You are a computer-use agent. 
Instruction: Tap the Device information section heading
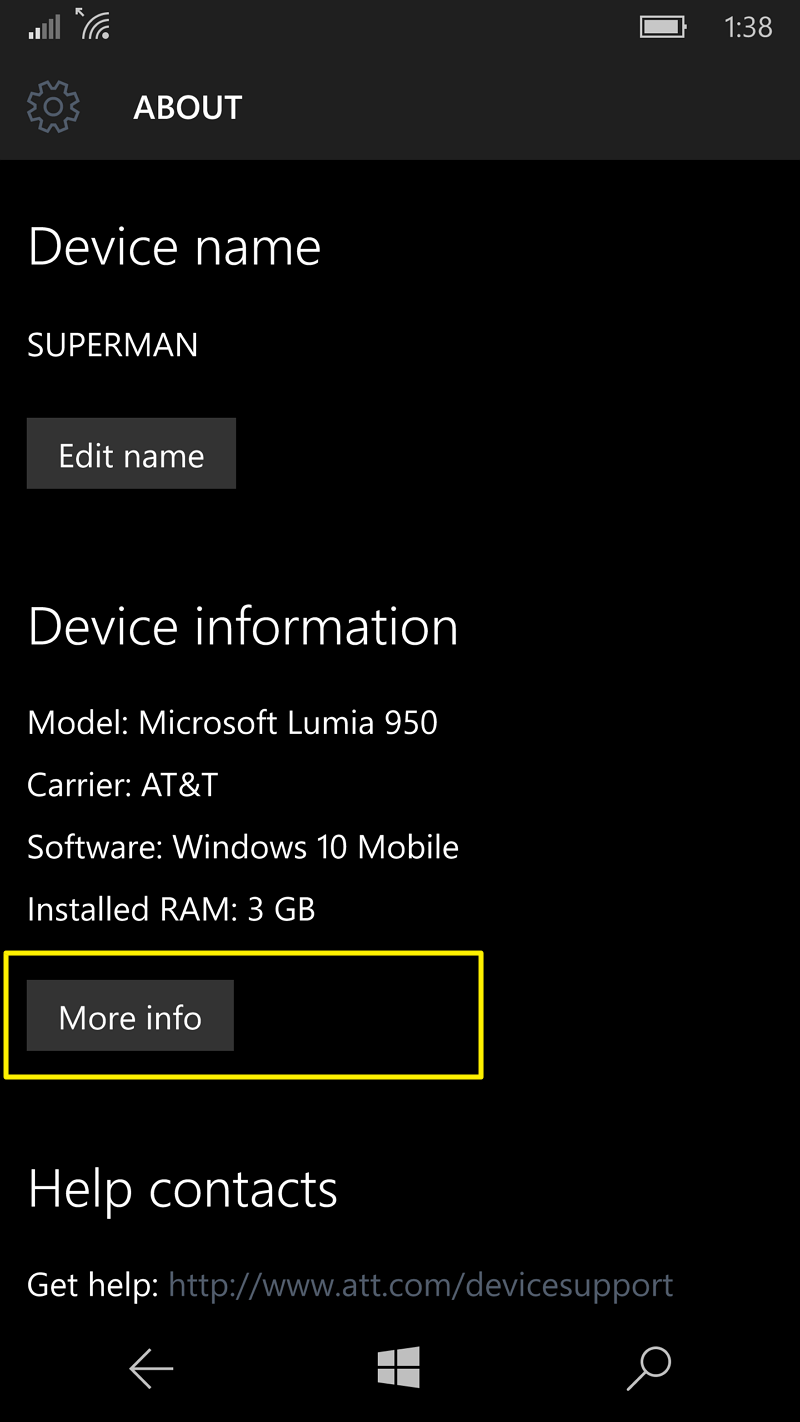[x=243, y=626]
